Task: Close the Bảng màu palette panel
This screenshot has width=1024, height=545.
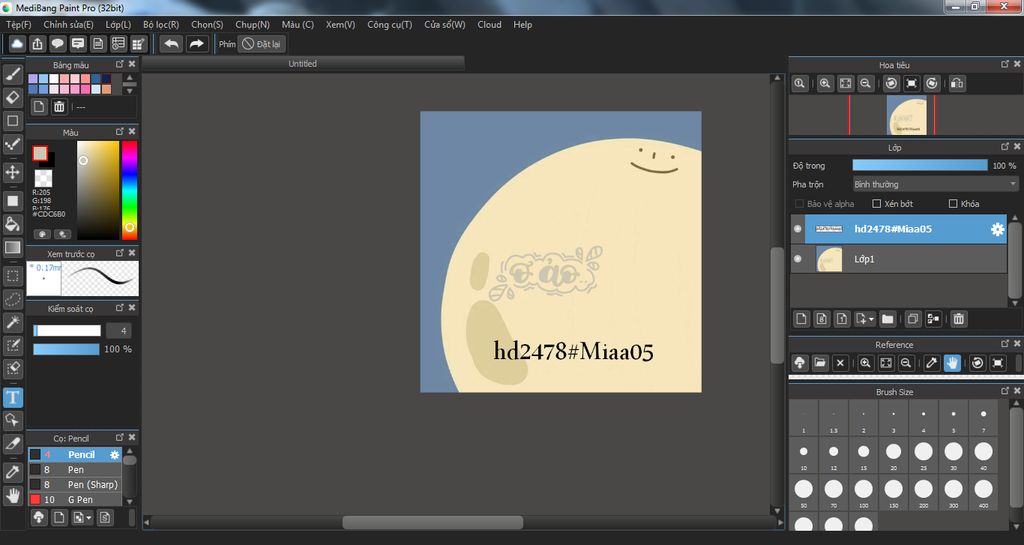Action: [132, 64]
